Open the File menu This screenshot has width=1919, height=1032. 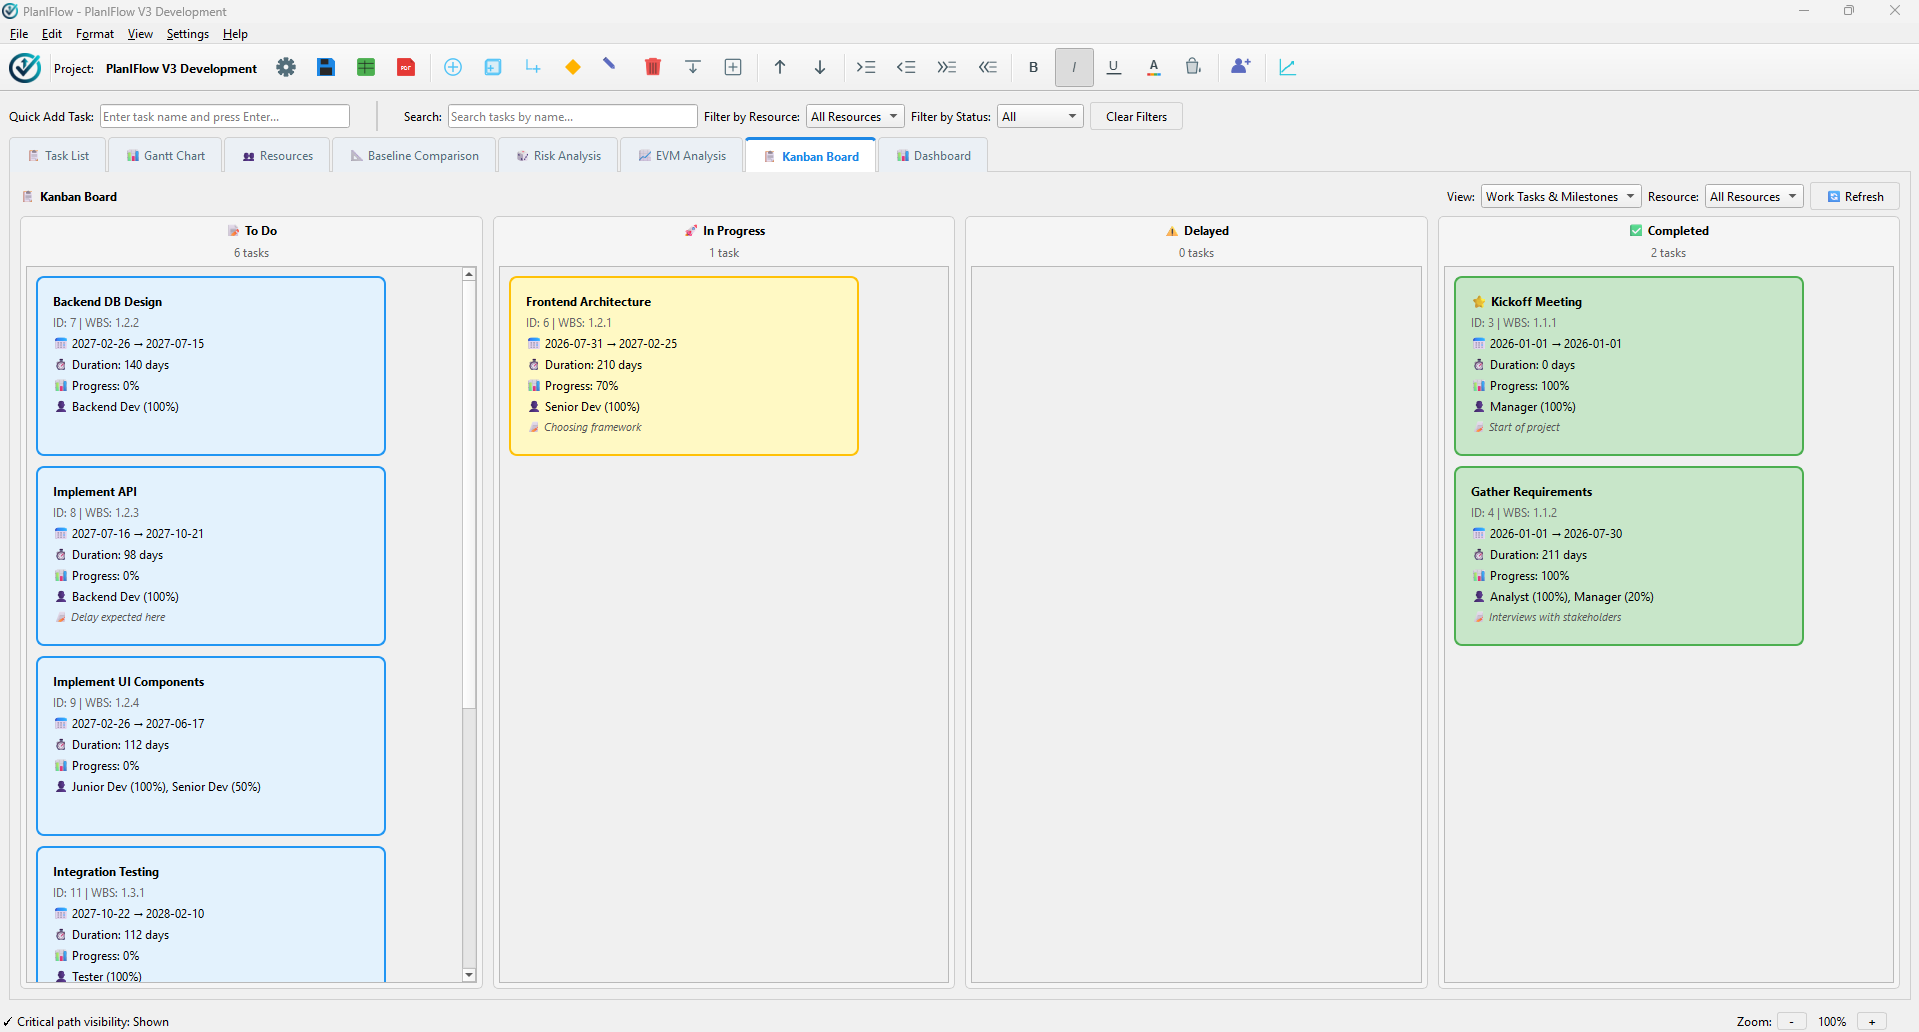coord(19,34)
